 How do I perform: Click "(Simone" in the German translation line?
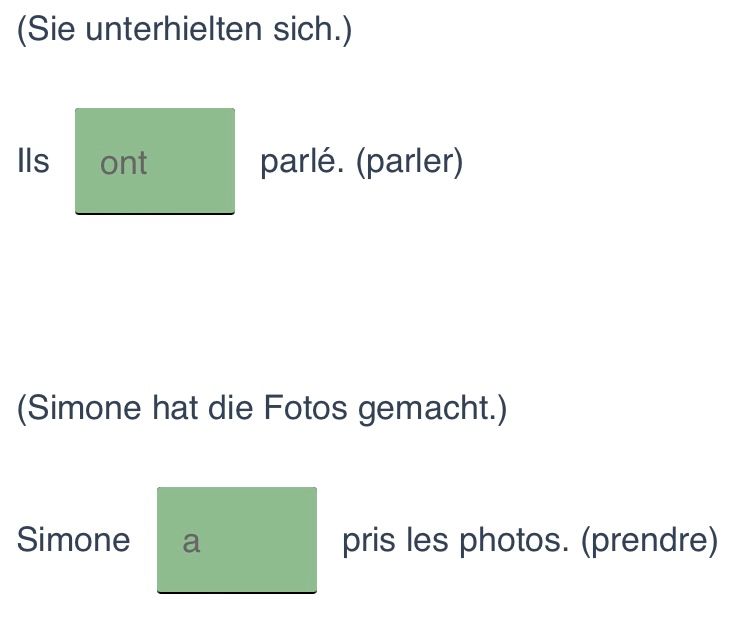click(79, 408)
